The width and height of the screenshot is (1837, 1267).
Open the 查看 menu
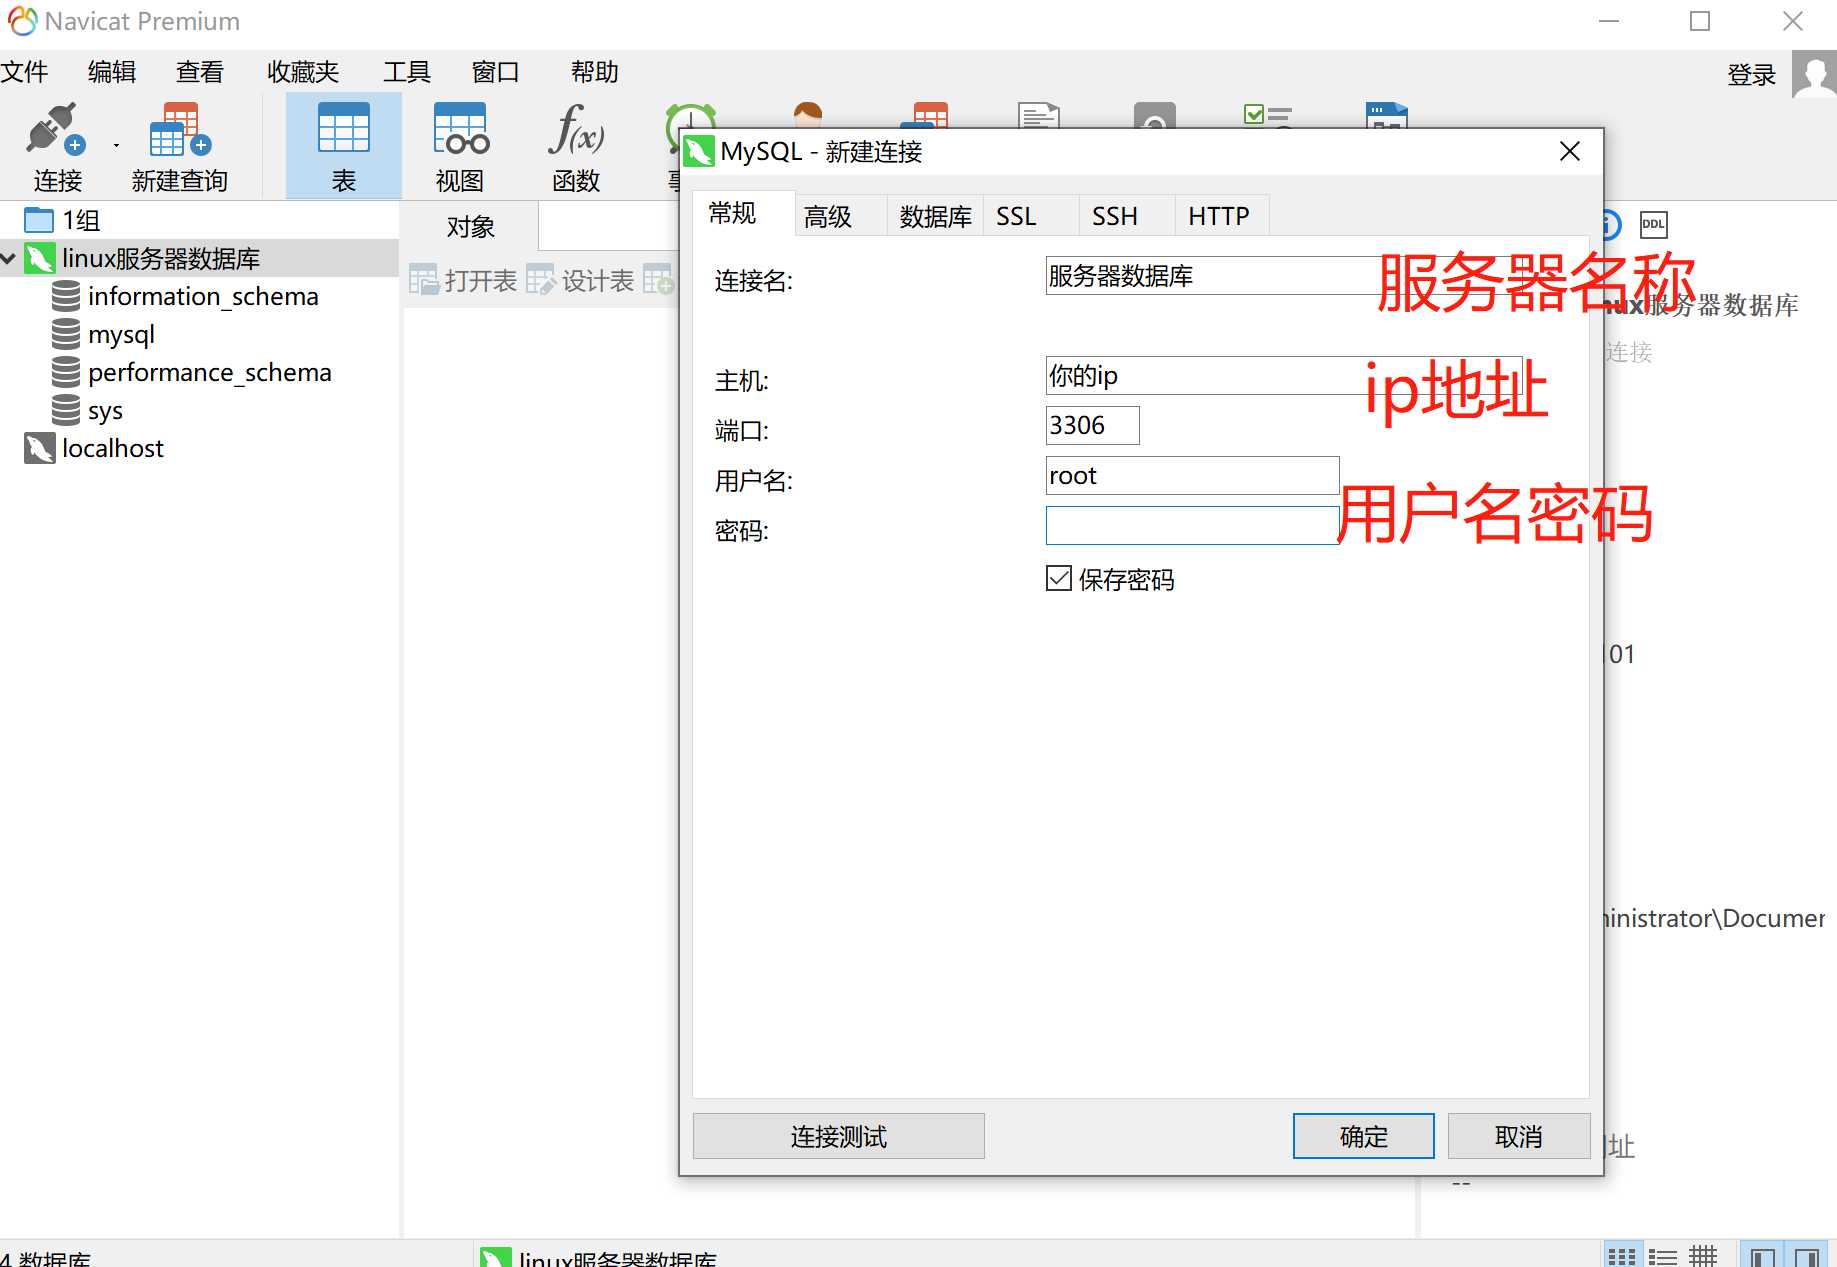(x=200, y=72)
